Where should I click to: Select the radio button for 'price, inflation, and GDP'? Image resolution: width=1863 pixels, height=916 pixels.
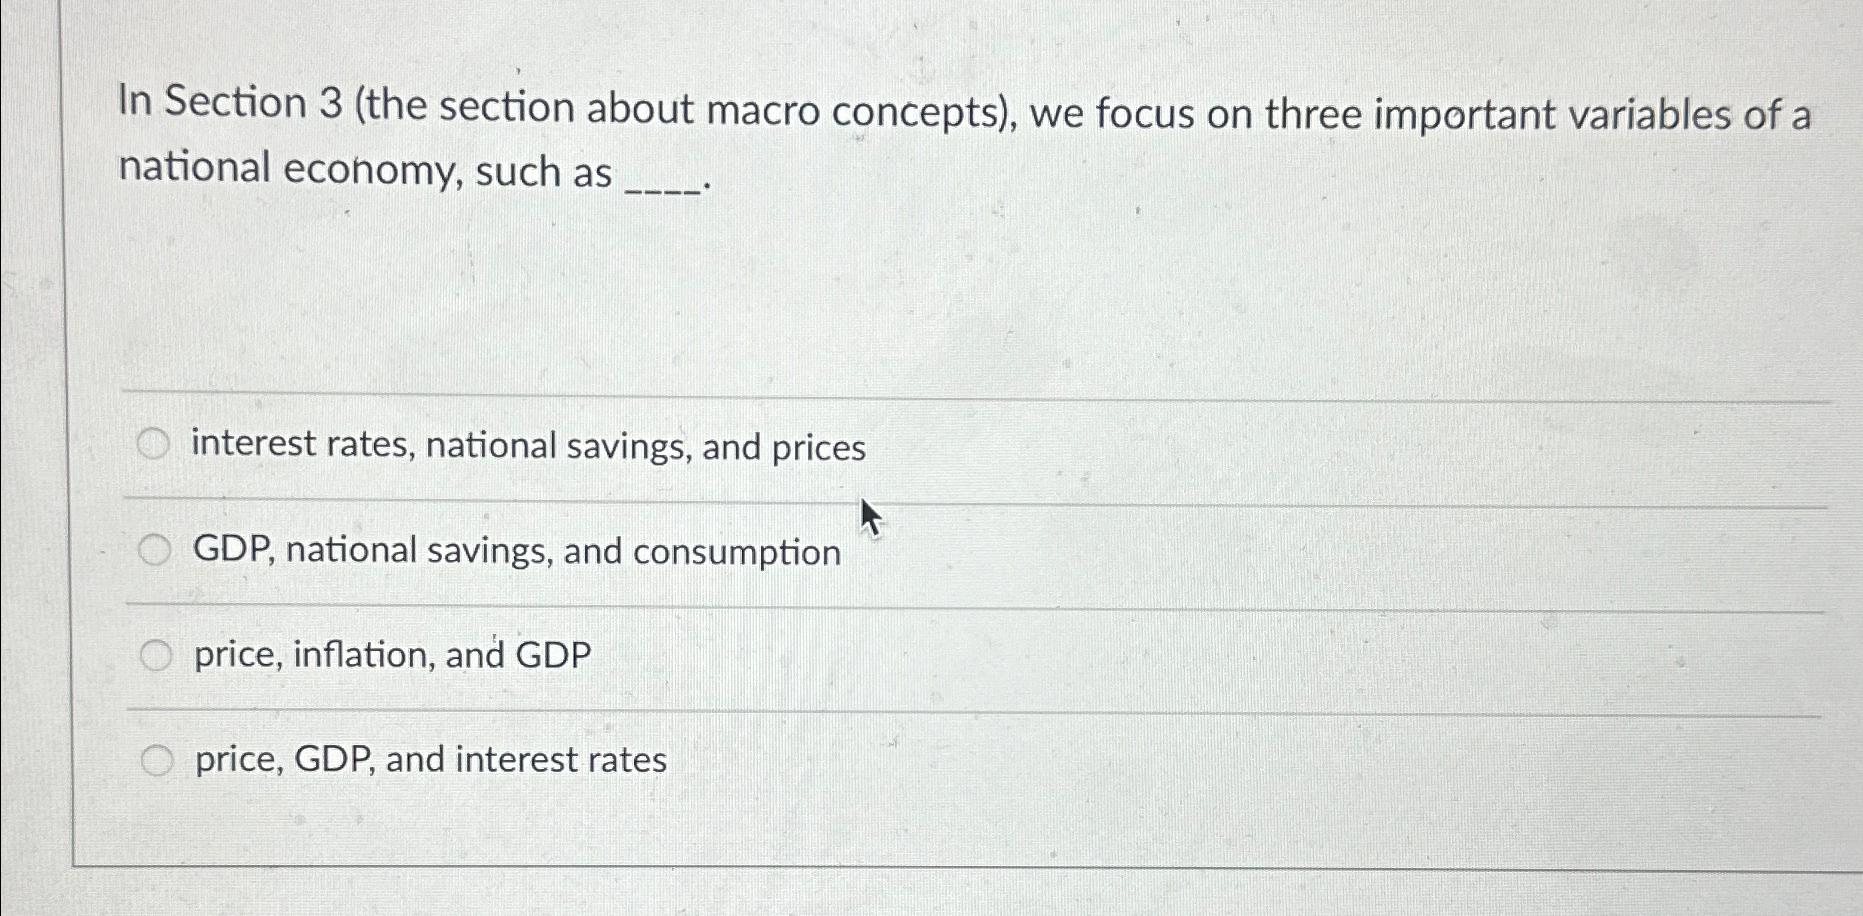tap(155, 653)
